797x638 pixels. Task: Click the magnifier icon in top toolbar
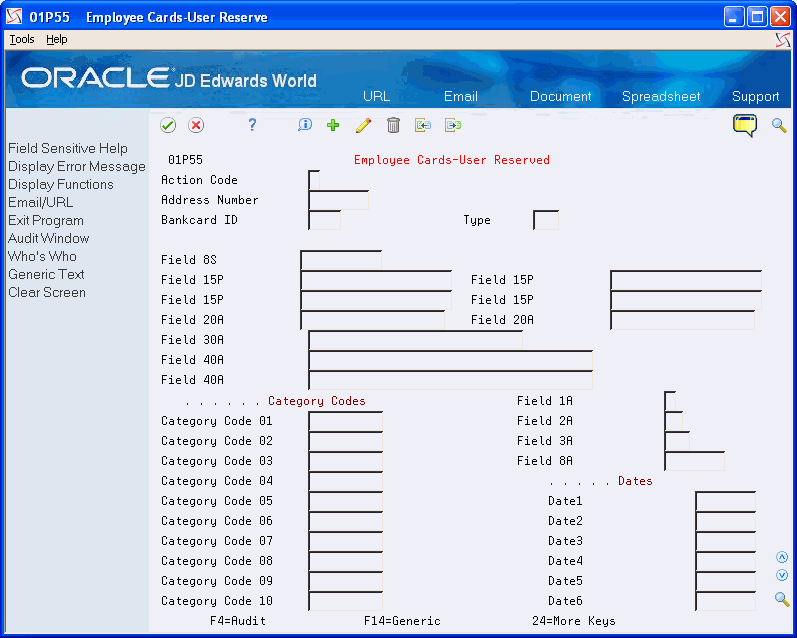tap(779, 125)
